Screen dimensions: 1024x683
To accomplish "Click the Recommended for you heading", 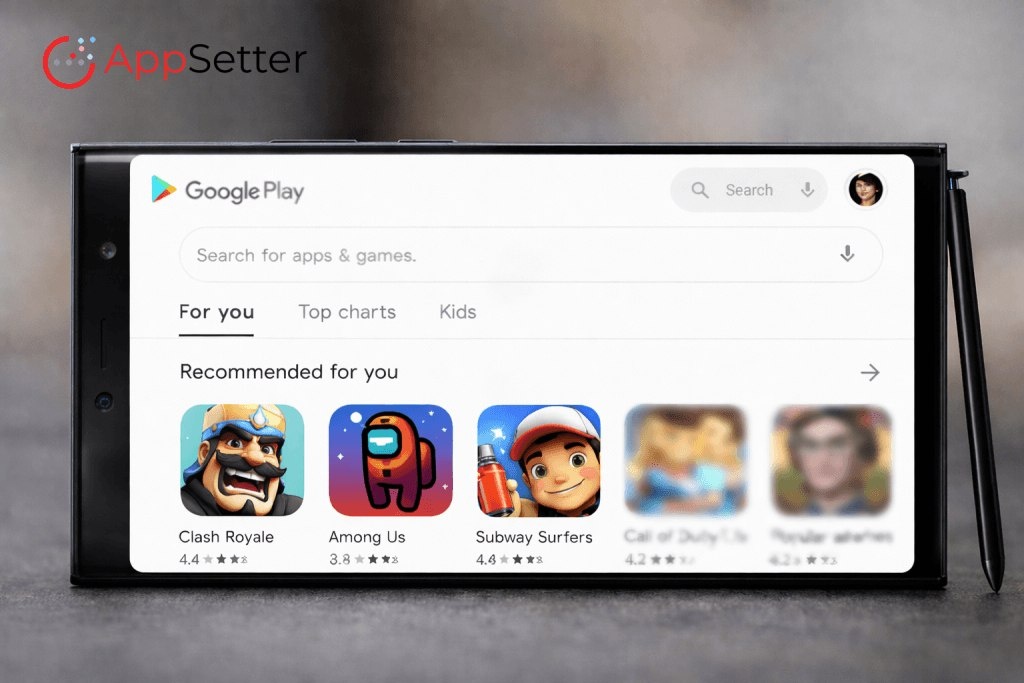I will click(x=289, y=372).
